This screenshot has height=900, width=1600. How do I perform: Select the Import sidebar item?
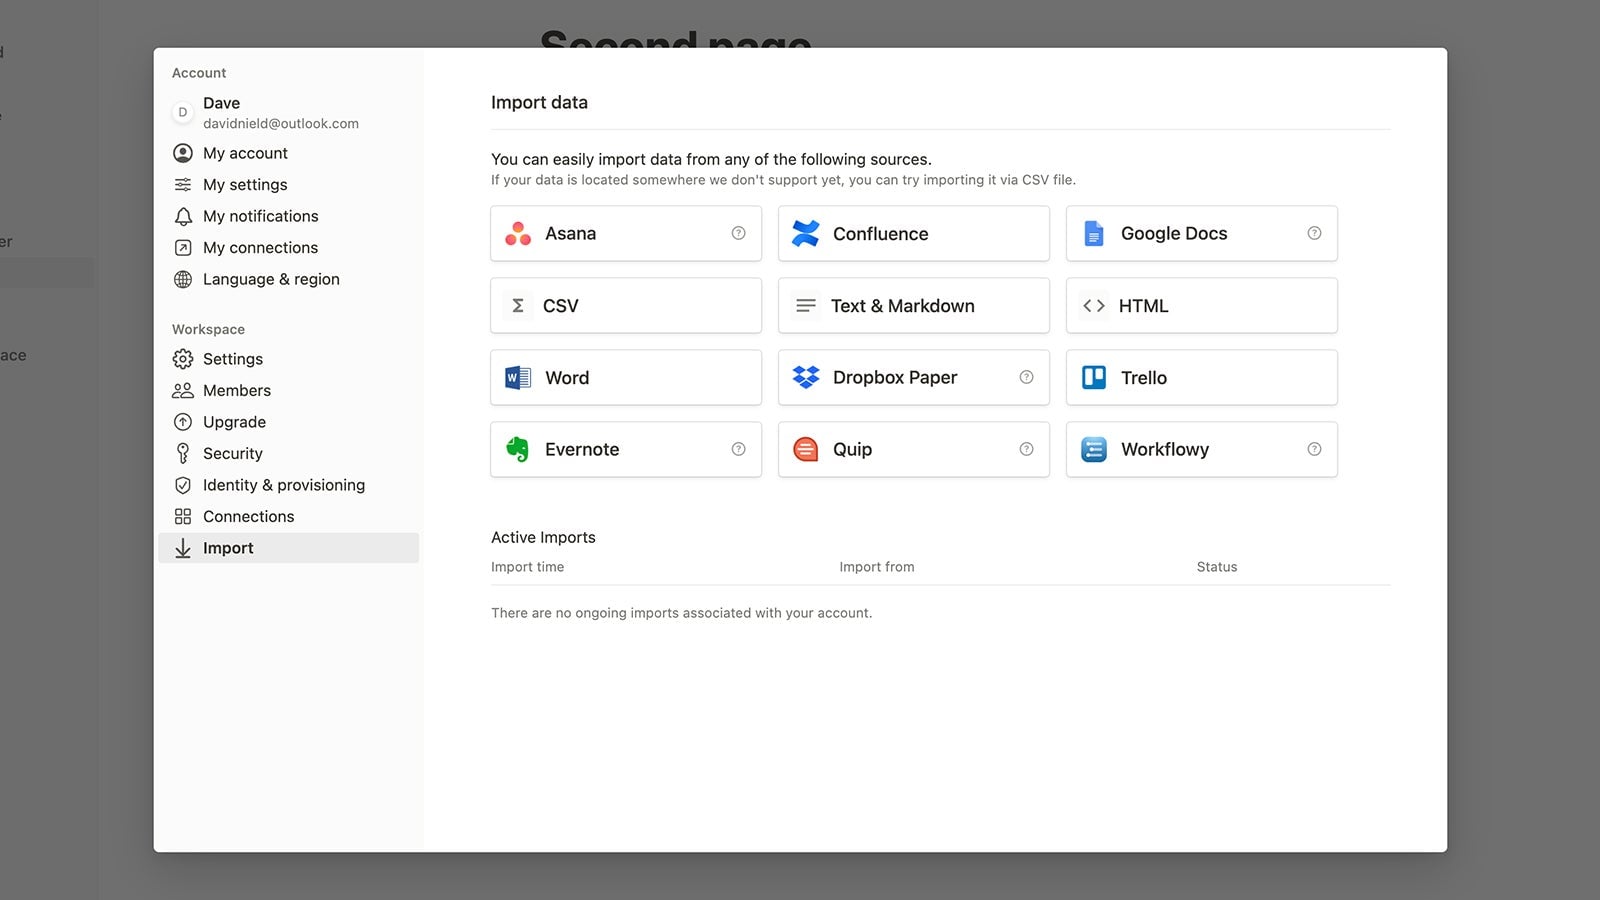click(x=288, y=548)
